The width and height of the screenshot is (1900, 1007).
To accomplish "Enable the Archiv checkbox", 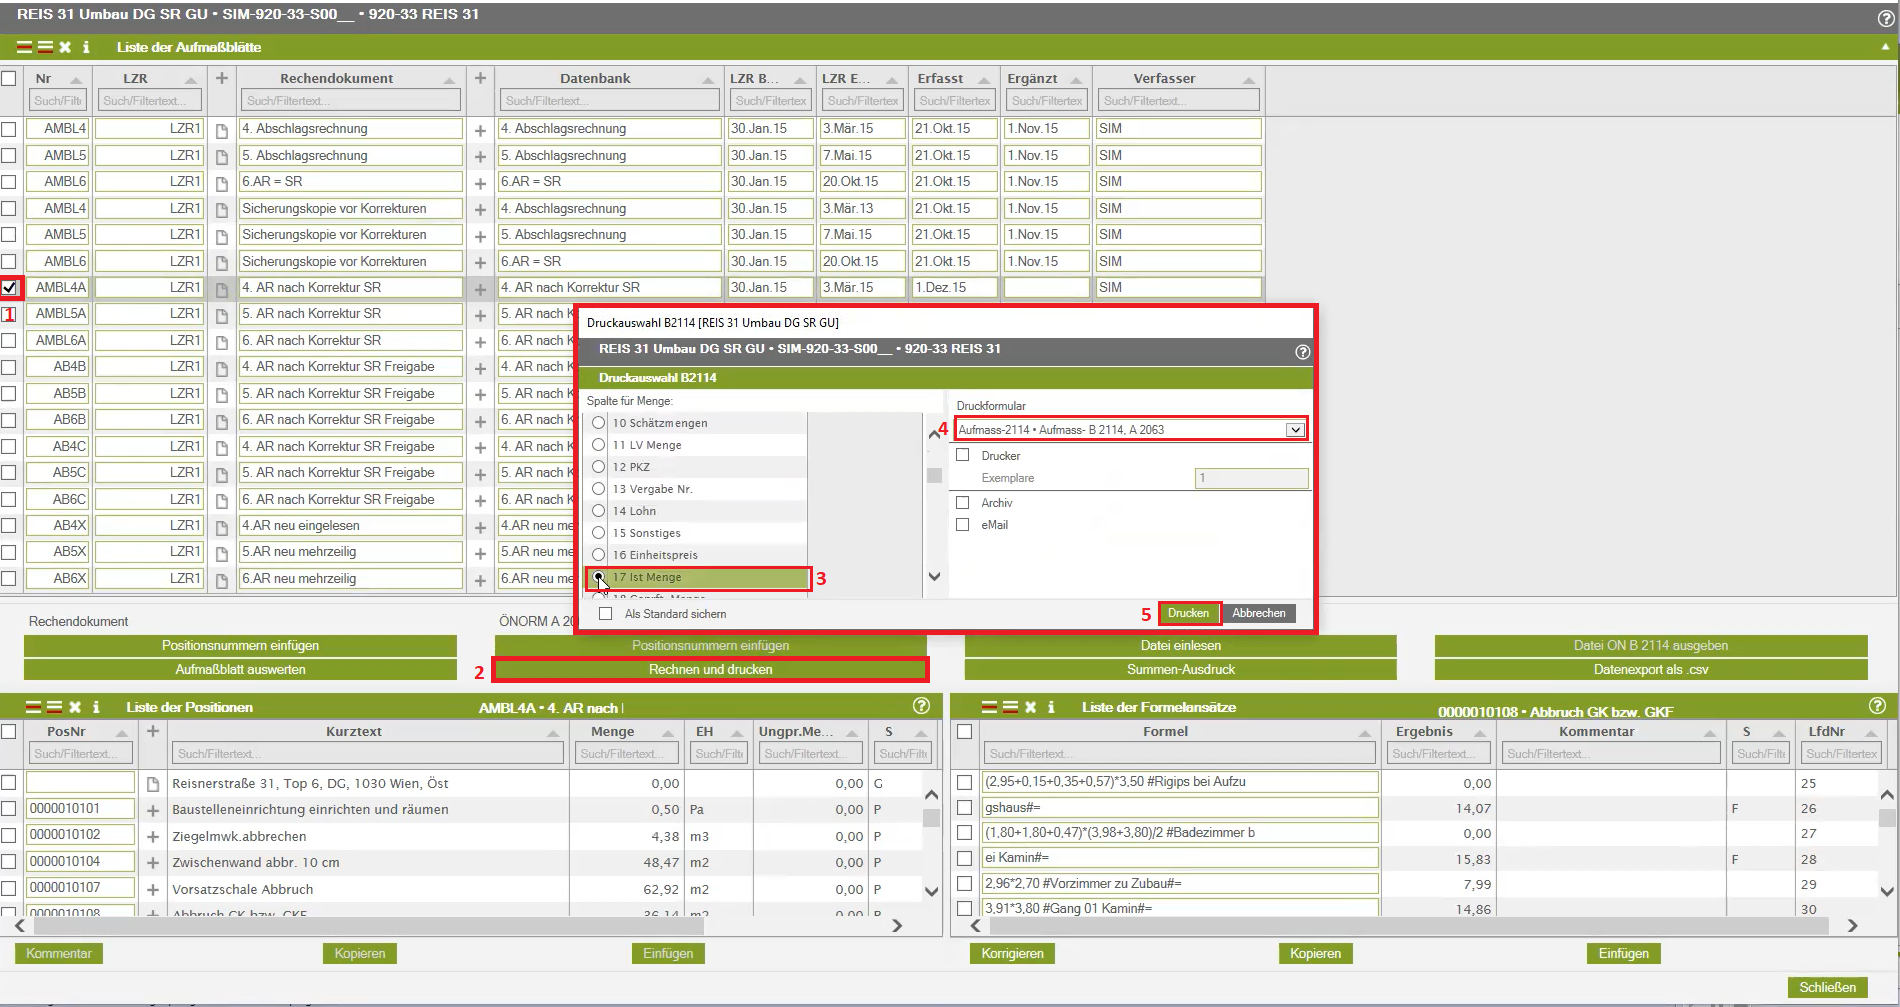I will point(963,503).
